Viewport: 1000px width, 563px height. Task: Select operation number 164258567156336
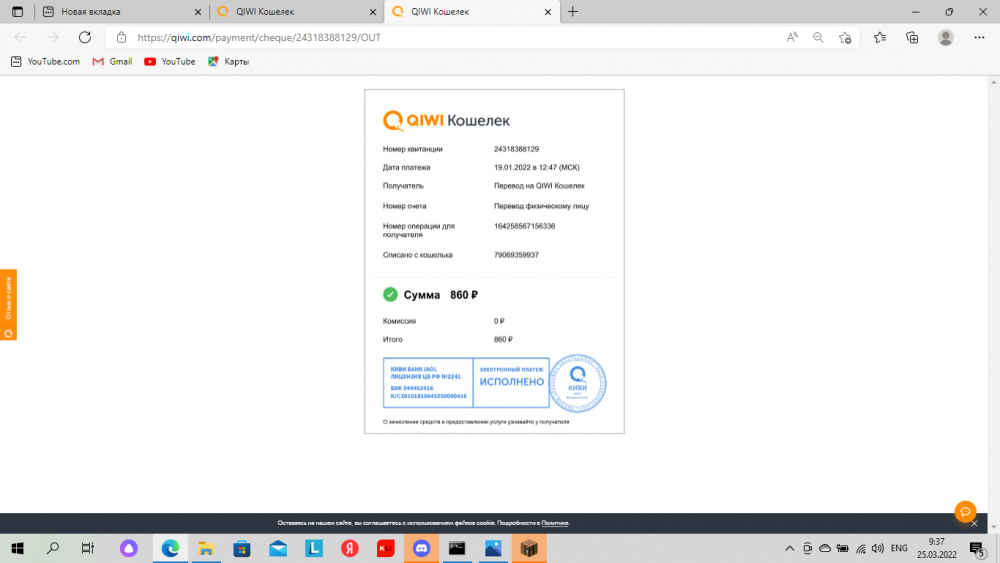coord(524,226)
